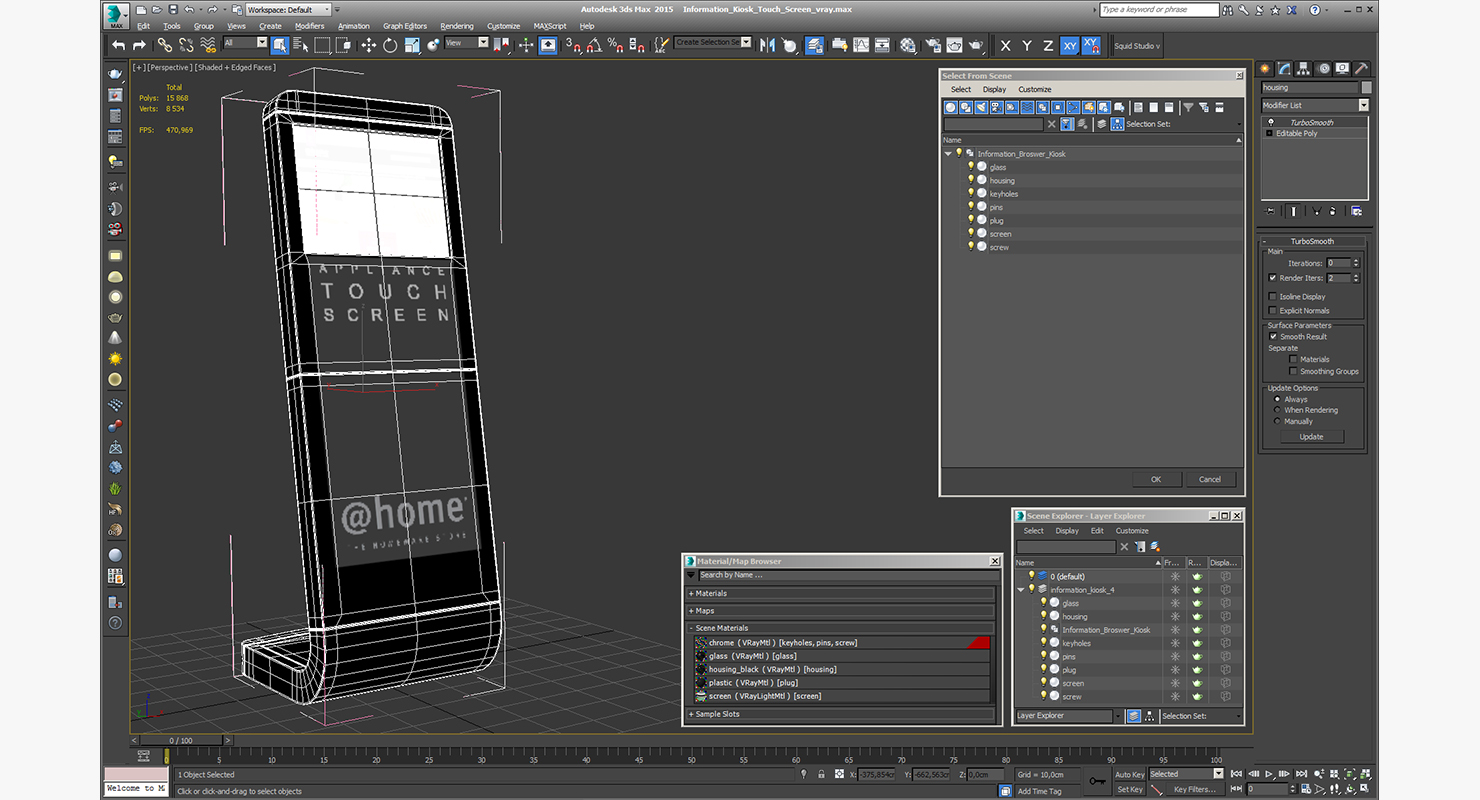1480x800 pixels.
Task: Click the TurboSmooth Update button
Action: tap(1311, 437)
